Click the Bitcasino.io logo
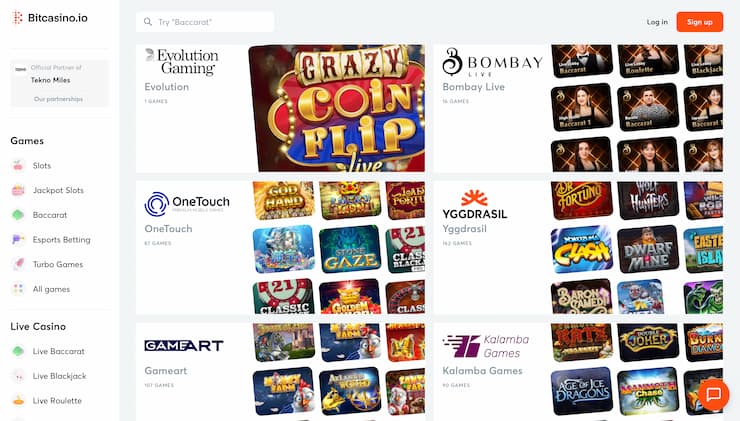Screen dimensions: 740x421 [50, 18]
